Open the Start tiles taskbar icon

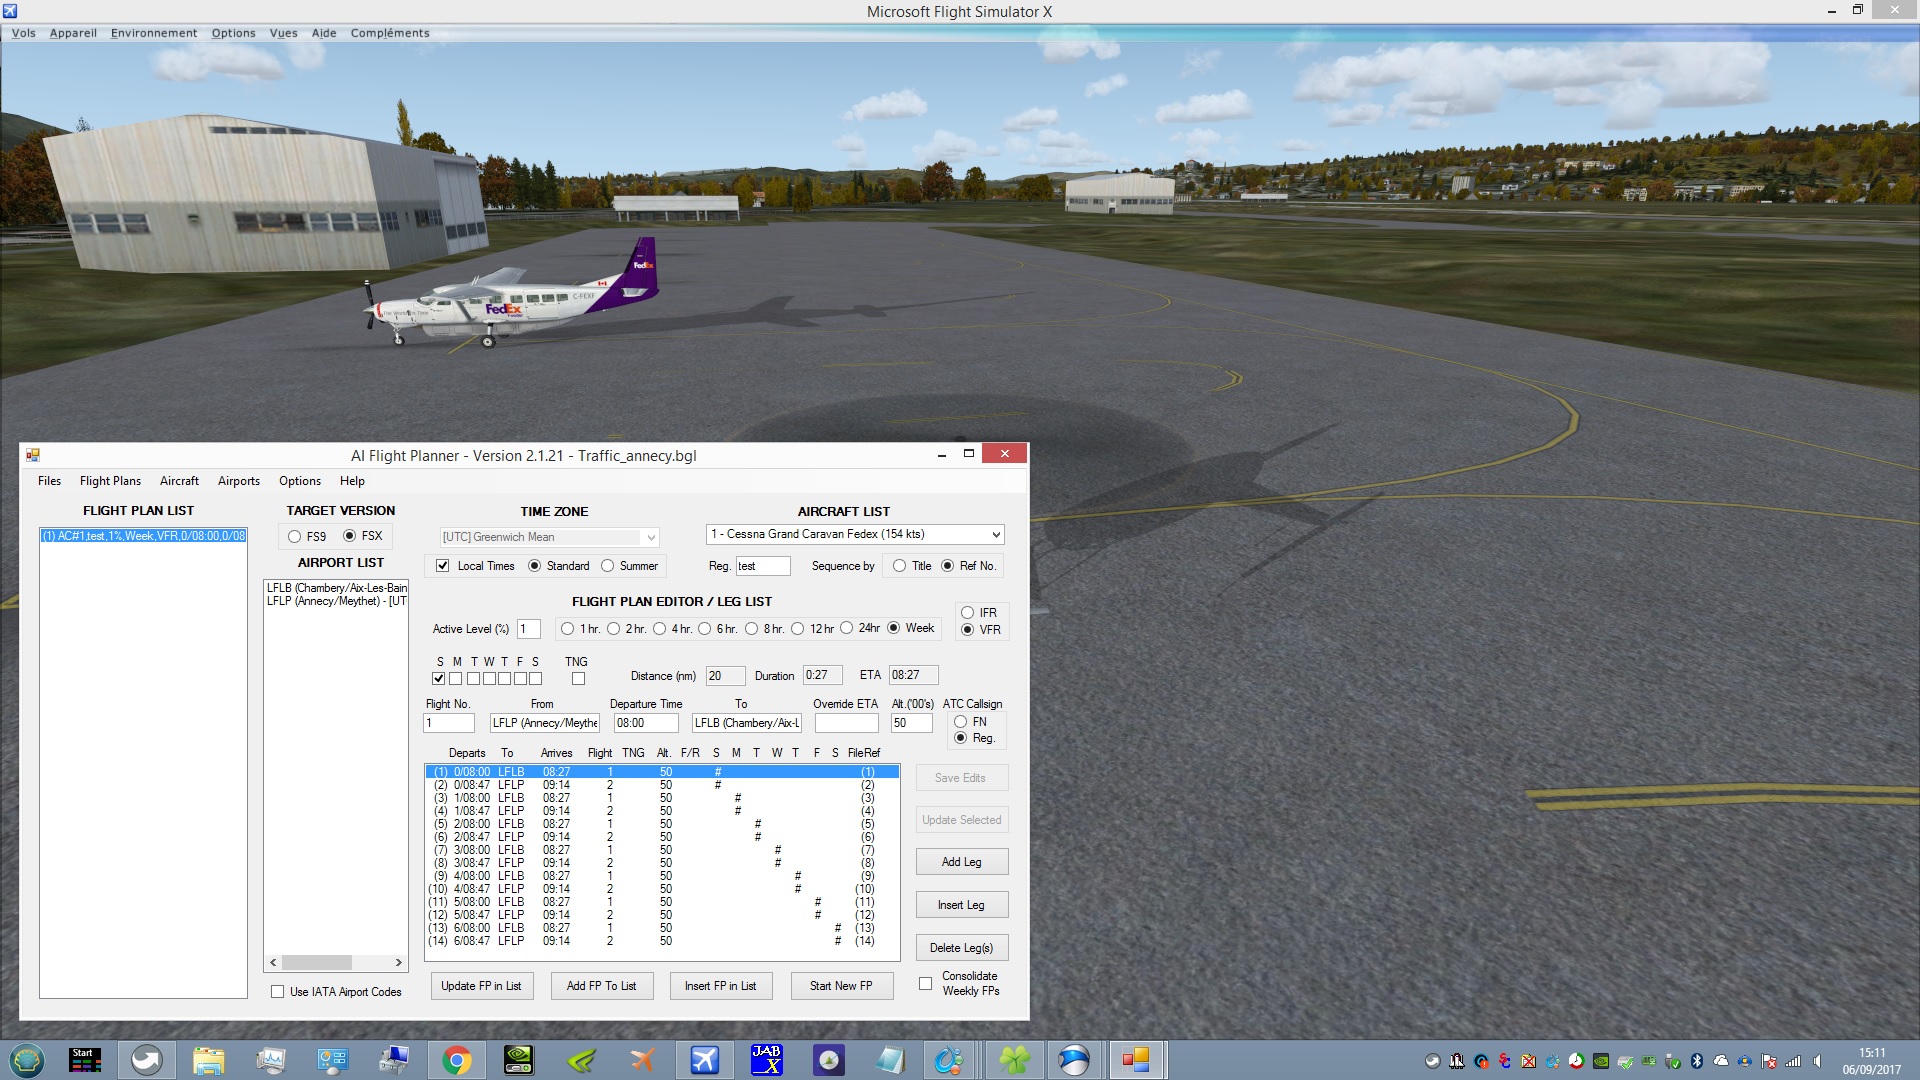point(84,1060)
